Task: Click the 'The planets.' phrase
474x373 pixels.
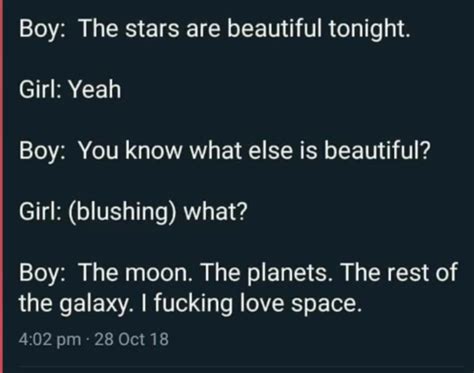Action: click(266, 273)
